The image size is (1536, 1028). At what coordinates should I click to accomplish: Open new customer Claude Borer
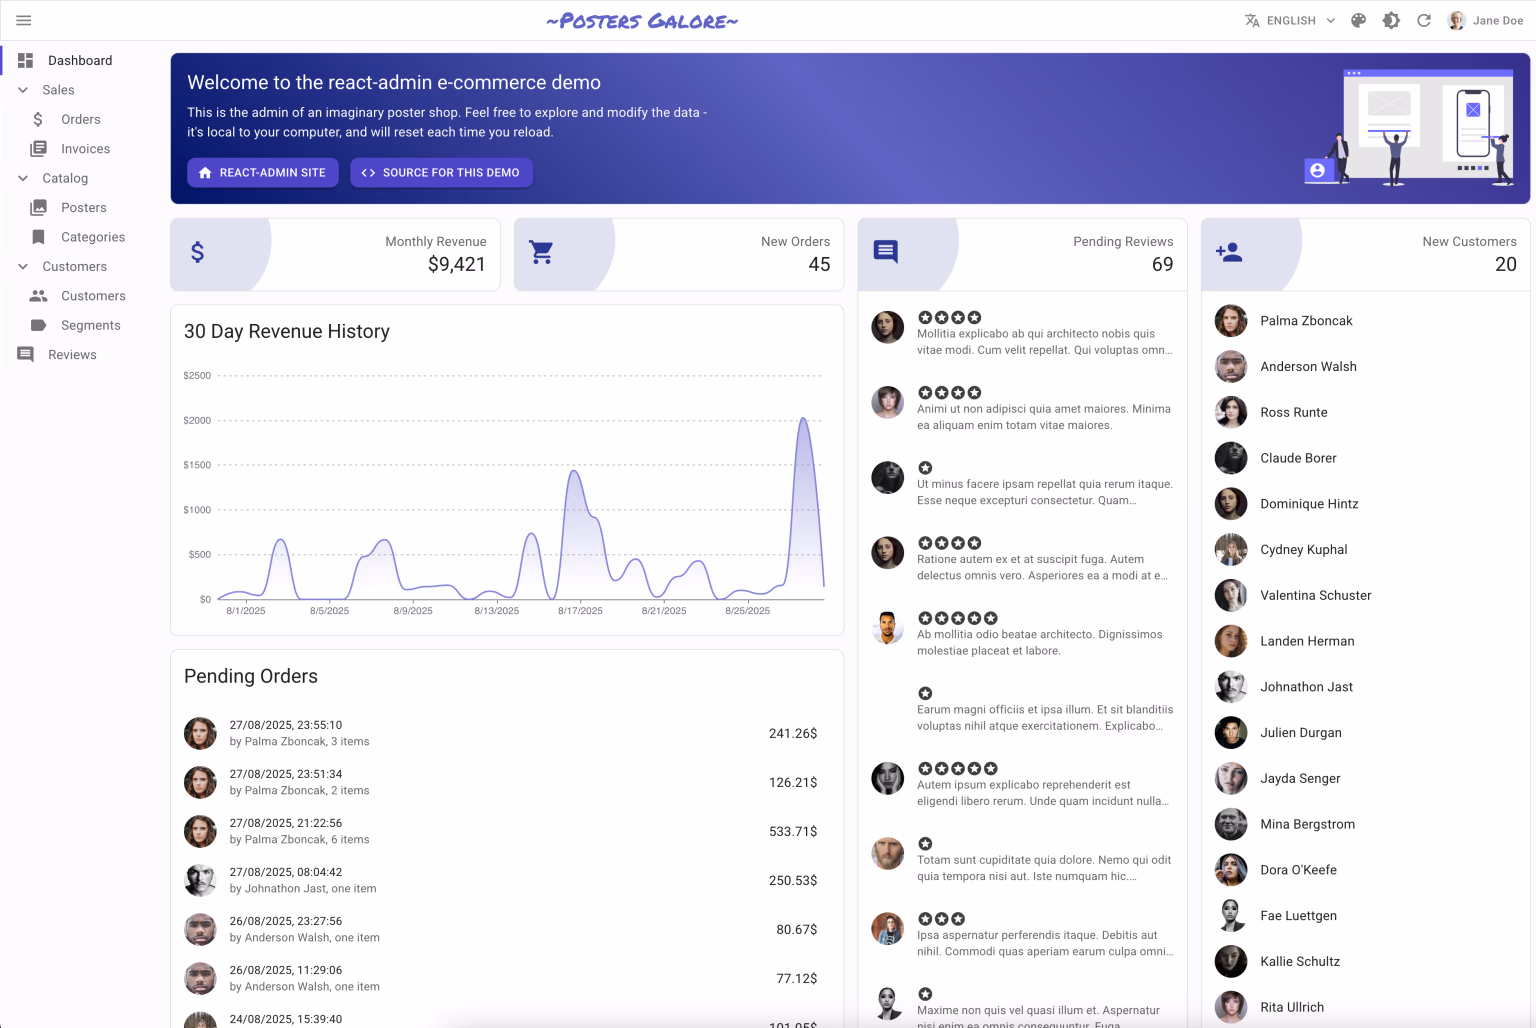pos(1298,458)
